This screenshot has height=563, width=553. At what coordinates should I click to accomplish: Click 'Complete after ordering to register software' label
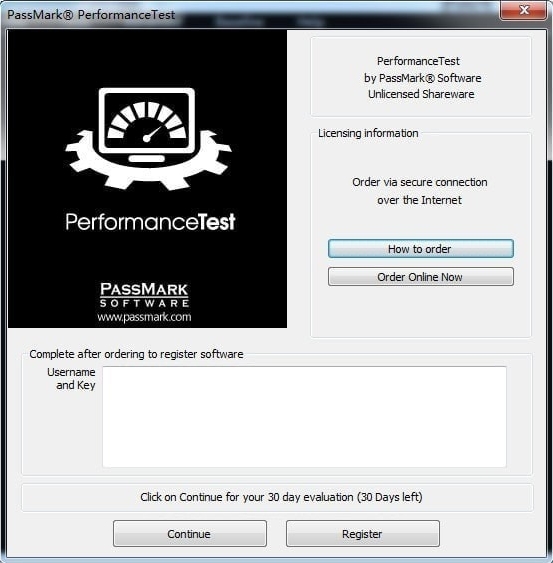pyautogui.click(x=136, y=354)
